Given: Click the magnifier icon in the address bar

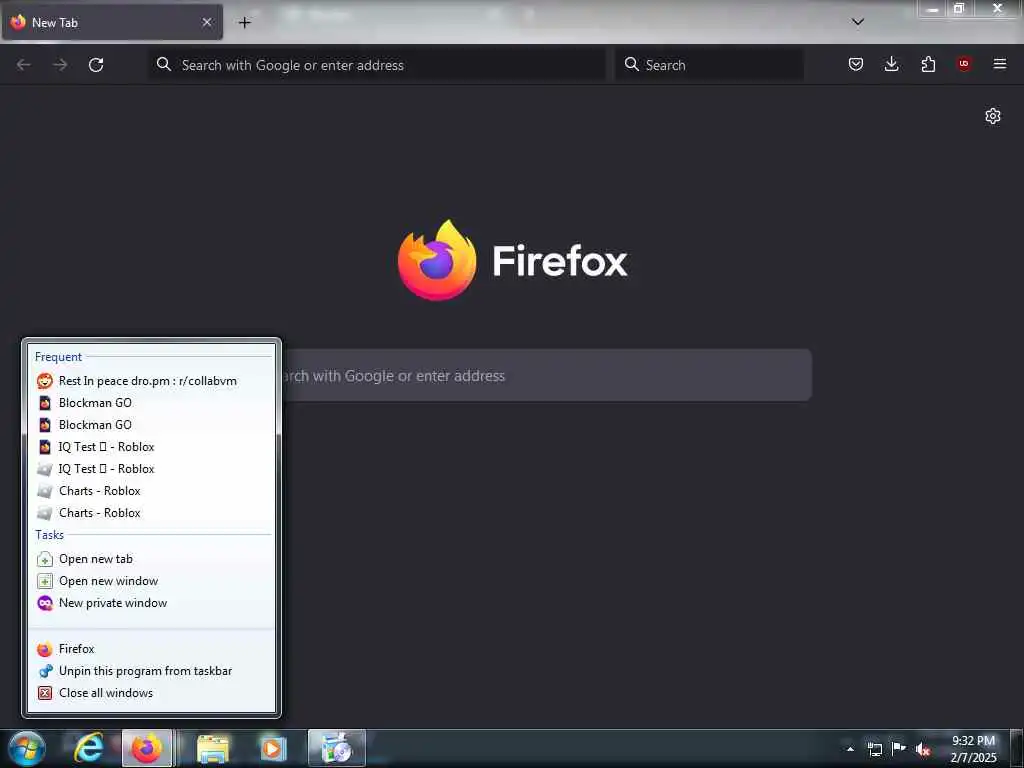Looking at the screenshot, I should click(x=164, y=64).
